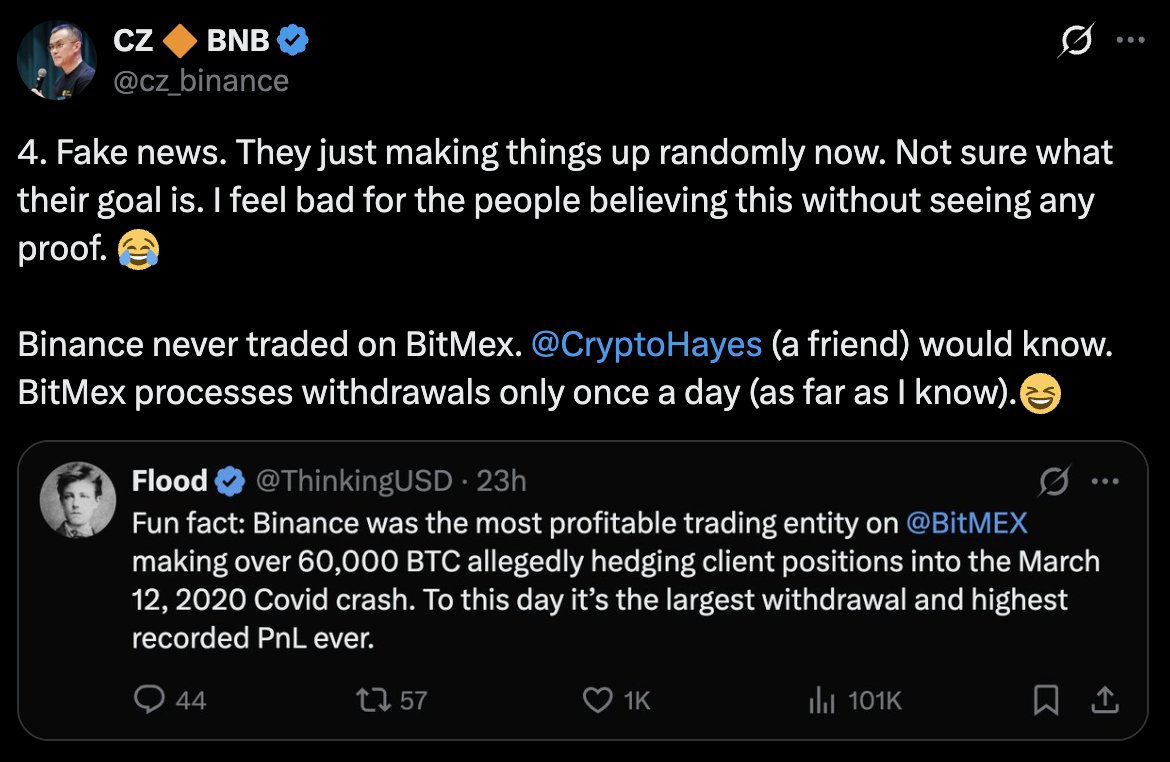Share Flood's quoted post
Viewport: 1170px width, 762px height.
[x=1105, y=700]
